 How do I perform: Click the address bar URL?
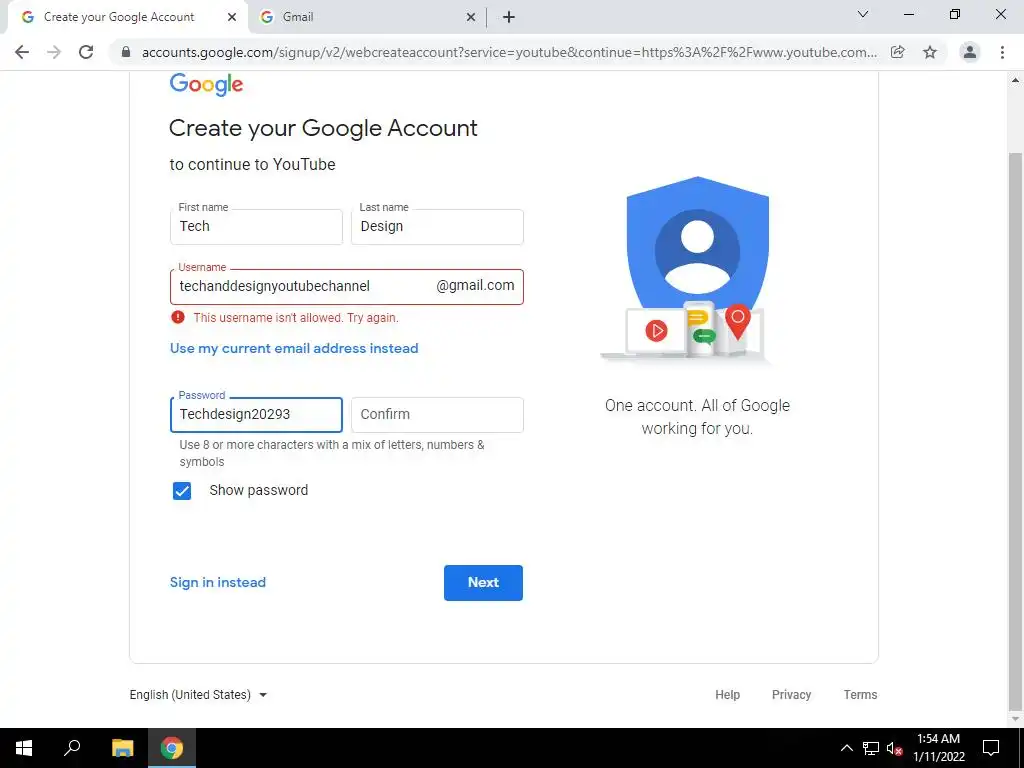pos(509,52)
